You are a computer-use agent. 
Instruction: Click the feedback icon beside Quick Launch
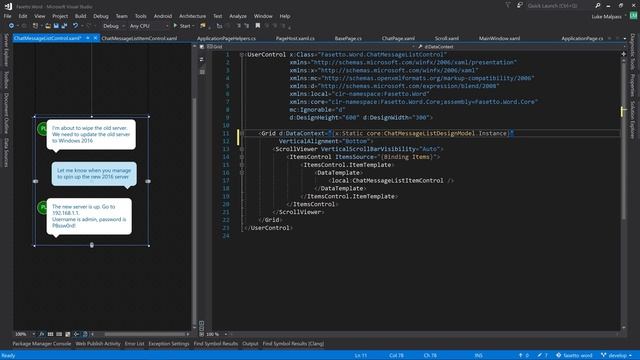tap(520, 5)
